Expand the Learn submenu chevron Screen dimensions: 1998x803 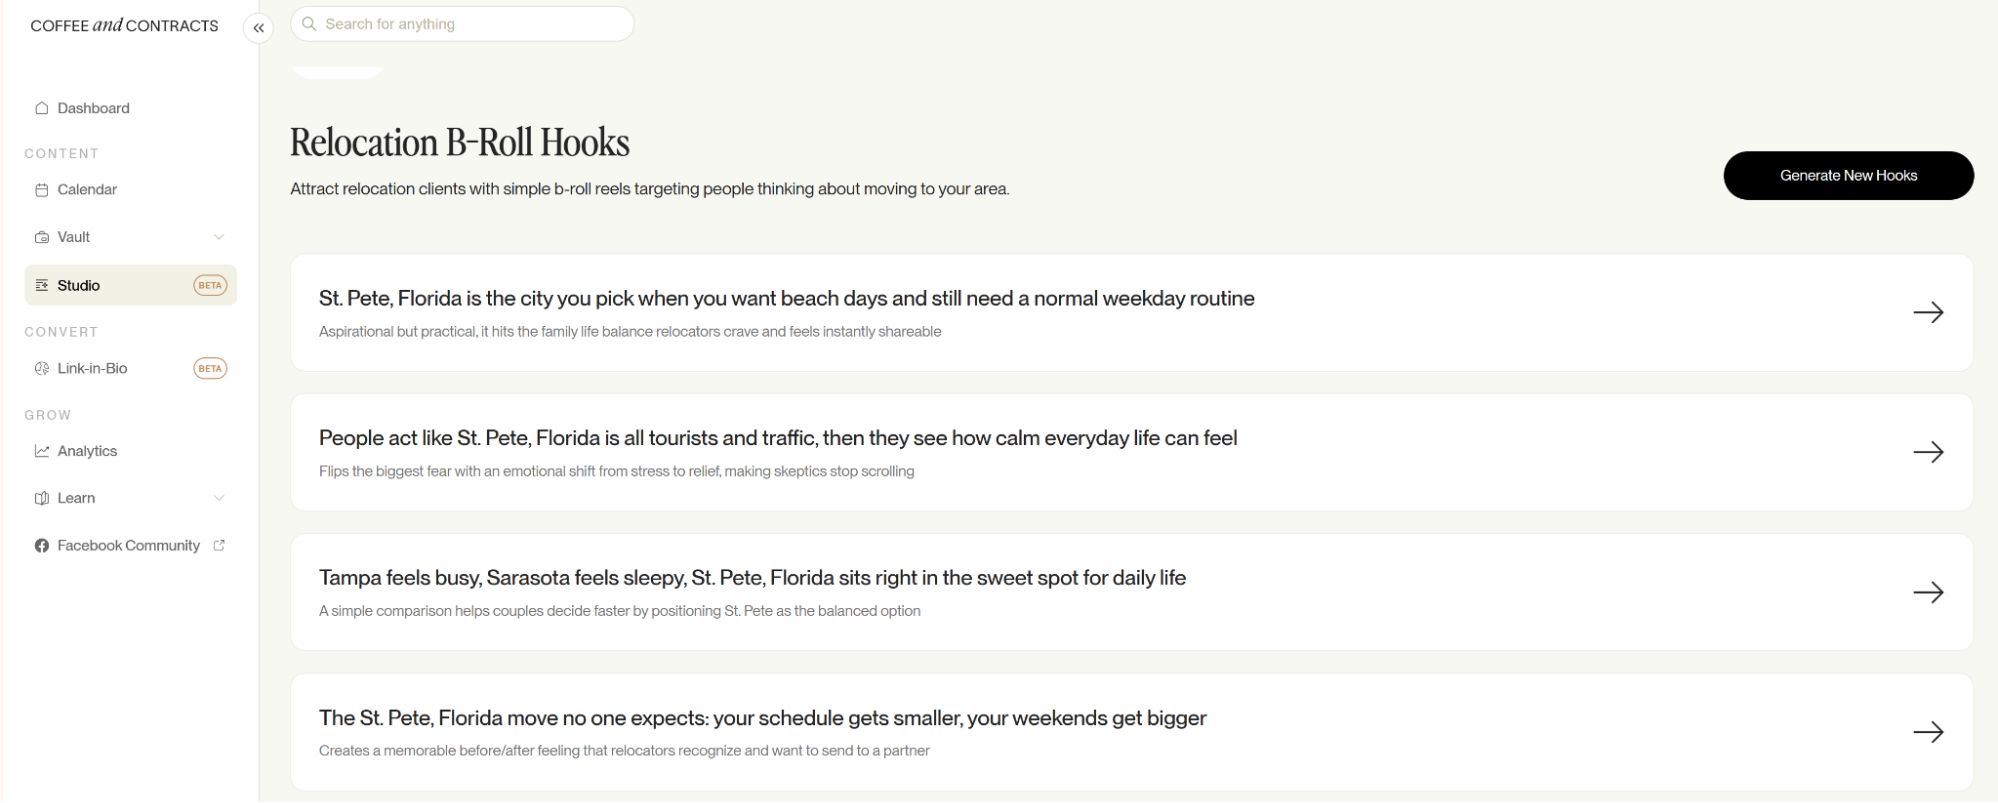[x=219, y=498]
